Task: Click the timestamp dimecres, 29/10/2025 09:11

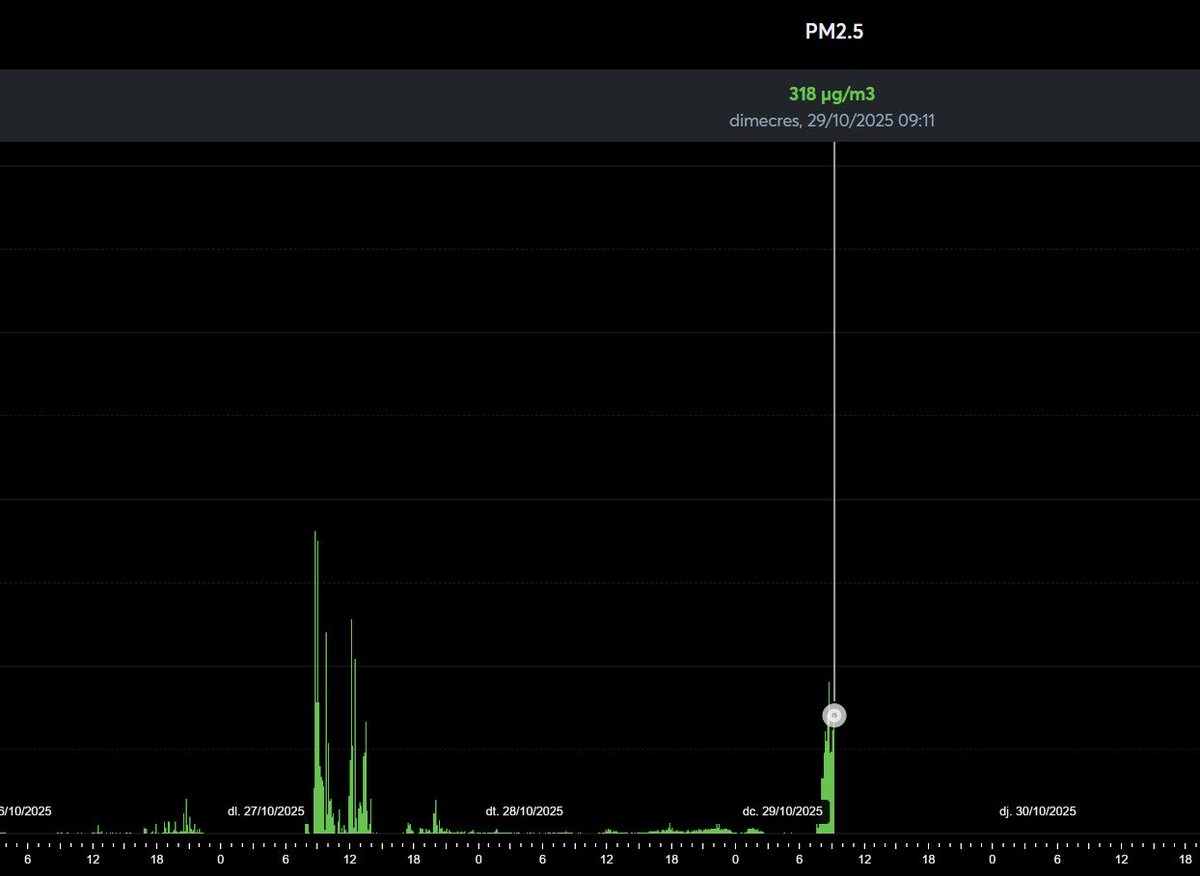Action: [834, 121]
